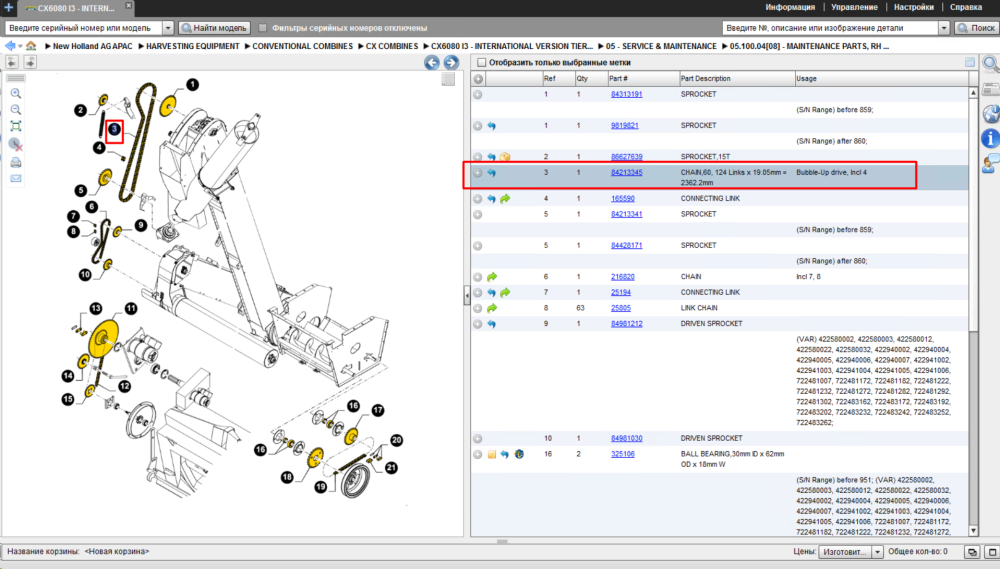
Task: Open breadcrumb history dropdown beside back arrow
Action: click(x=20, y=47)
